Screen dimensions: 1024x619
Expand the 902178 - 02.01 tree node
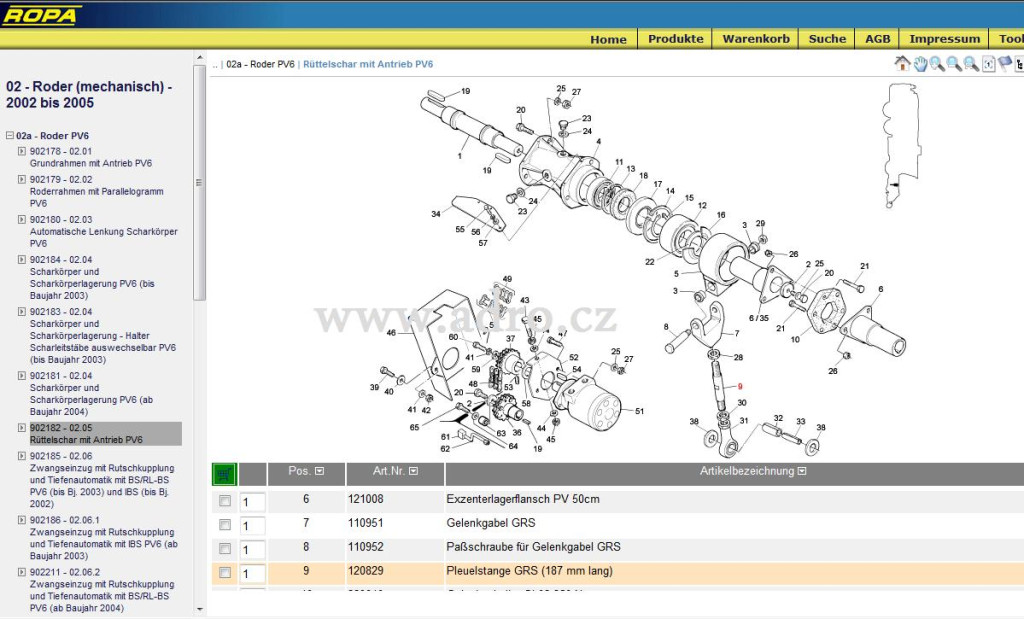(22, 151)
